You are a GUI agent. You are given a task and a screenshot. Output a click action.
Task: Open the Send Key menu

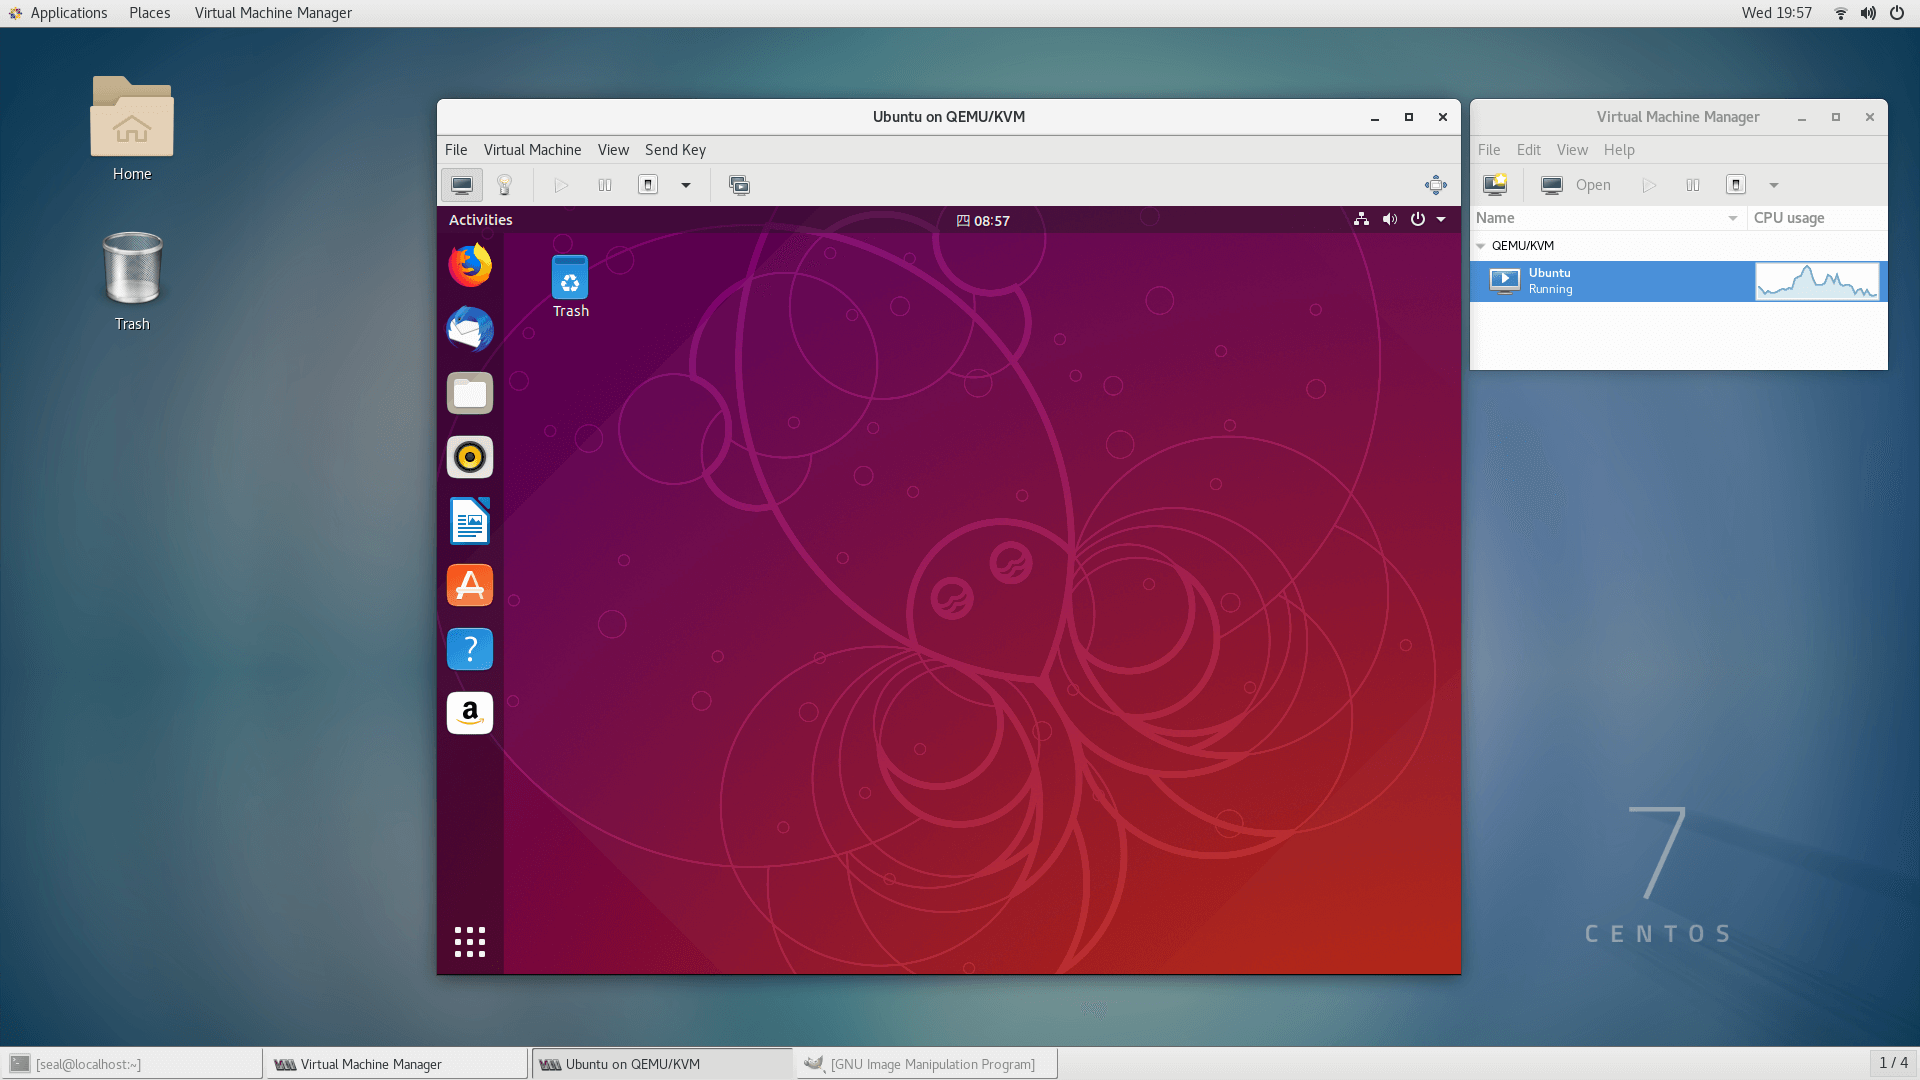click(675, 150)
